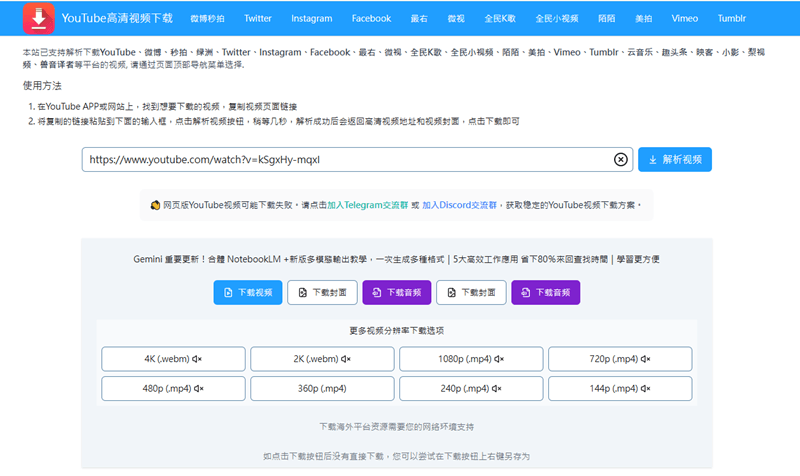Download the 480p (.mp4) version
The height and width of the screenshot is (476, 800).
[x=173, y=389]
